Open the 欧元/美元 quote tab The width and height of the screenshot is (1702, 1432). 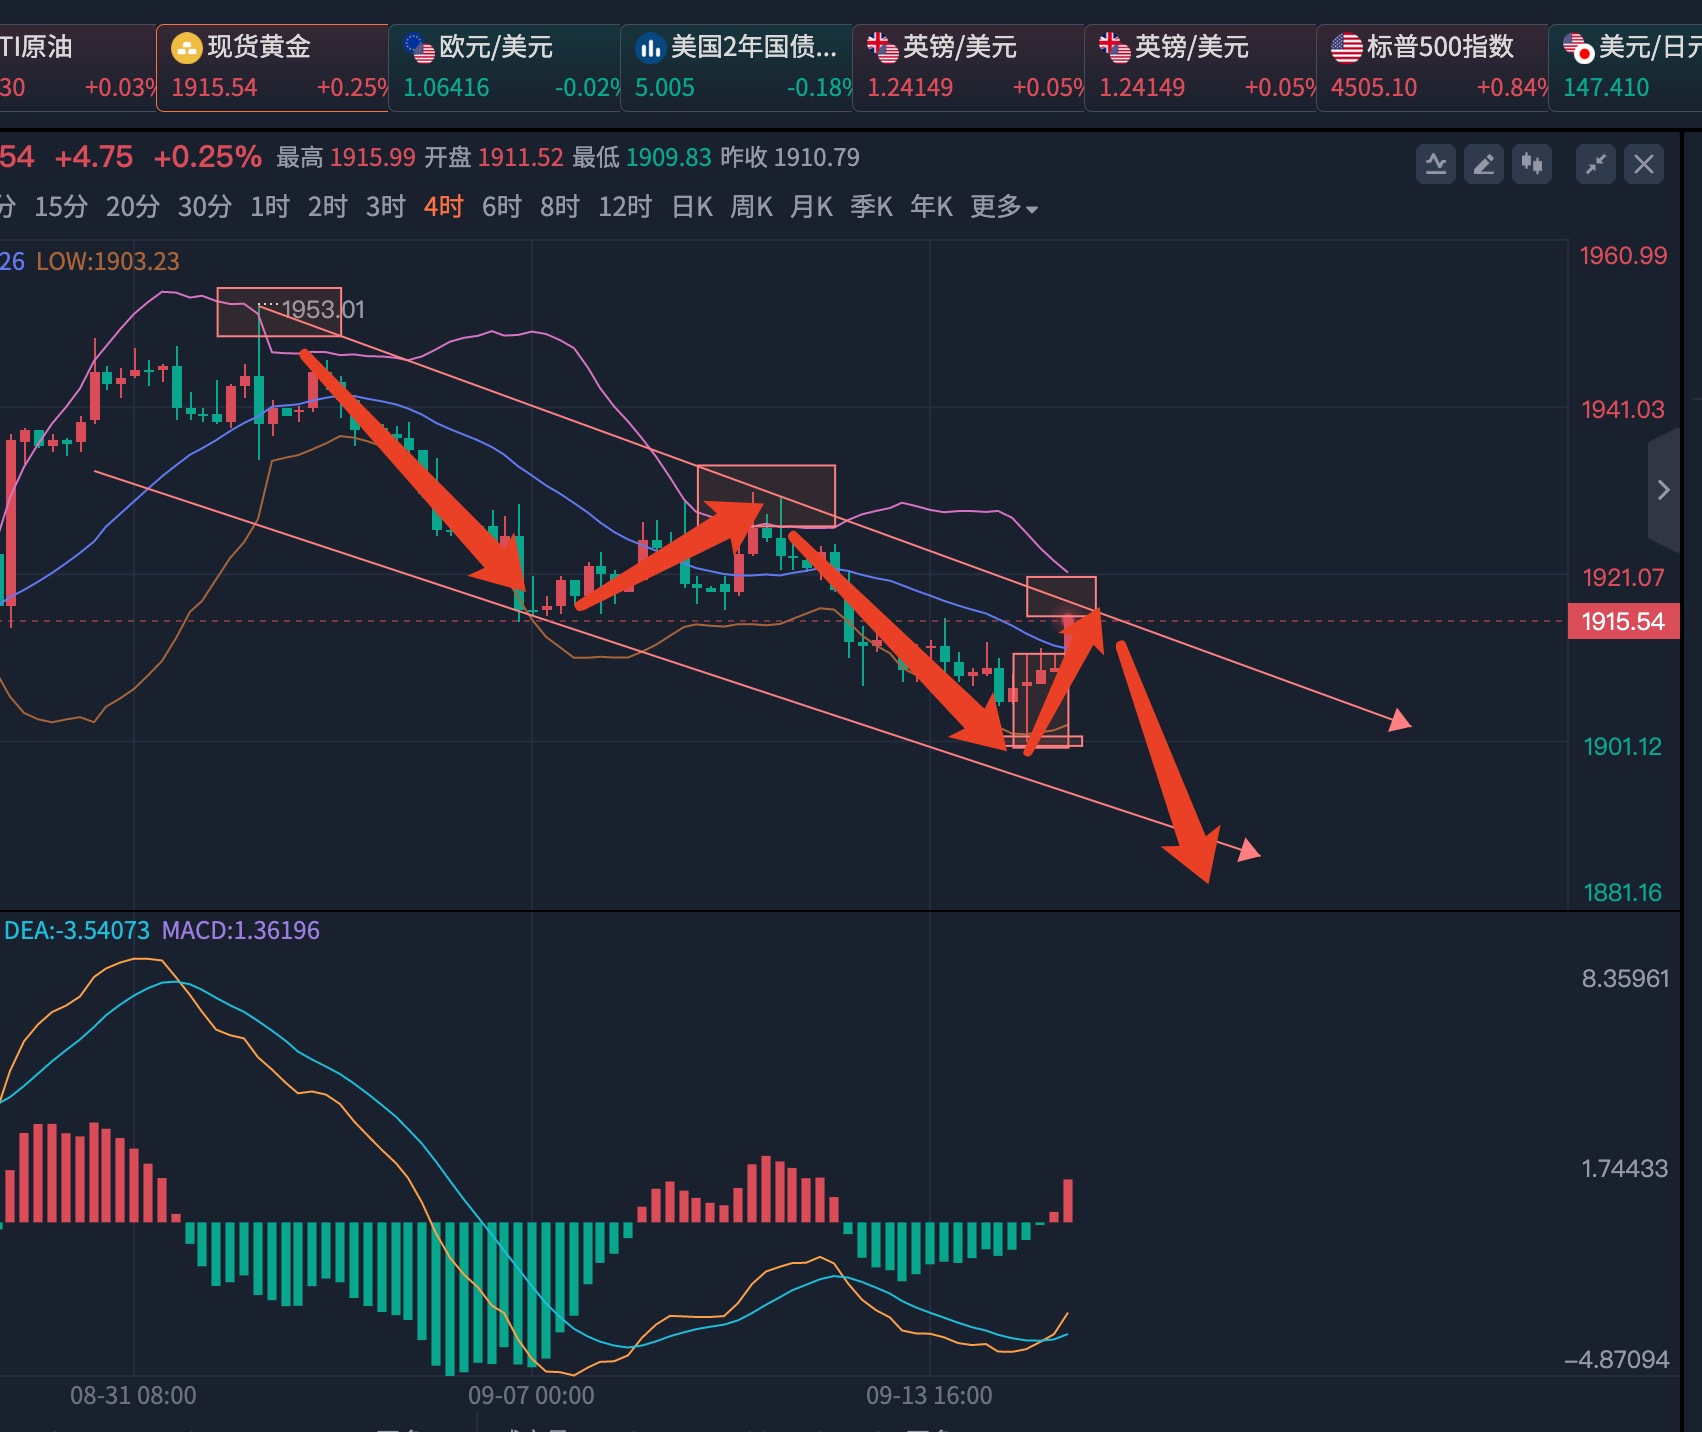pyautogui.click(x=504, y=67)
